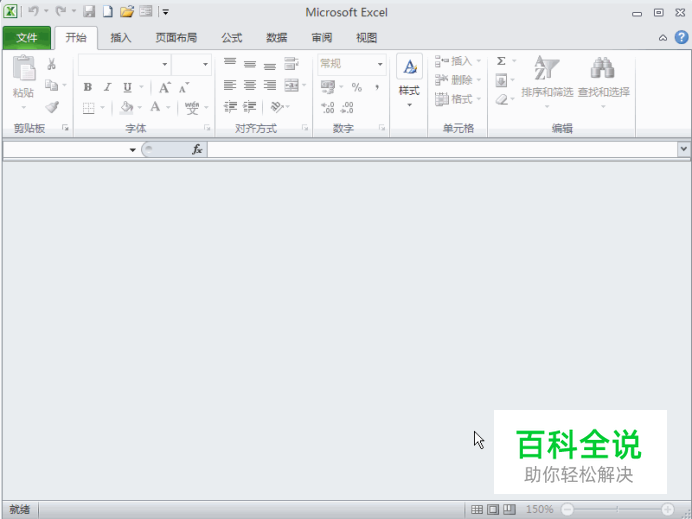
Task: Open Excel help question mark icon
Action: click(681, 38)
